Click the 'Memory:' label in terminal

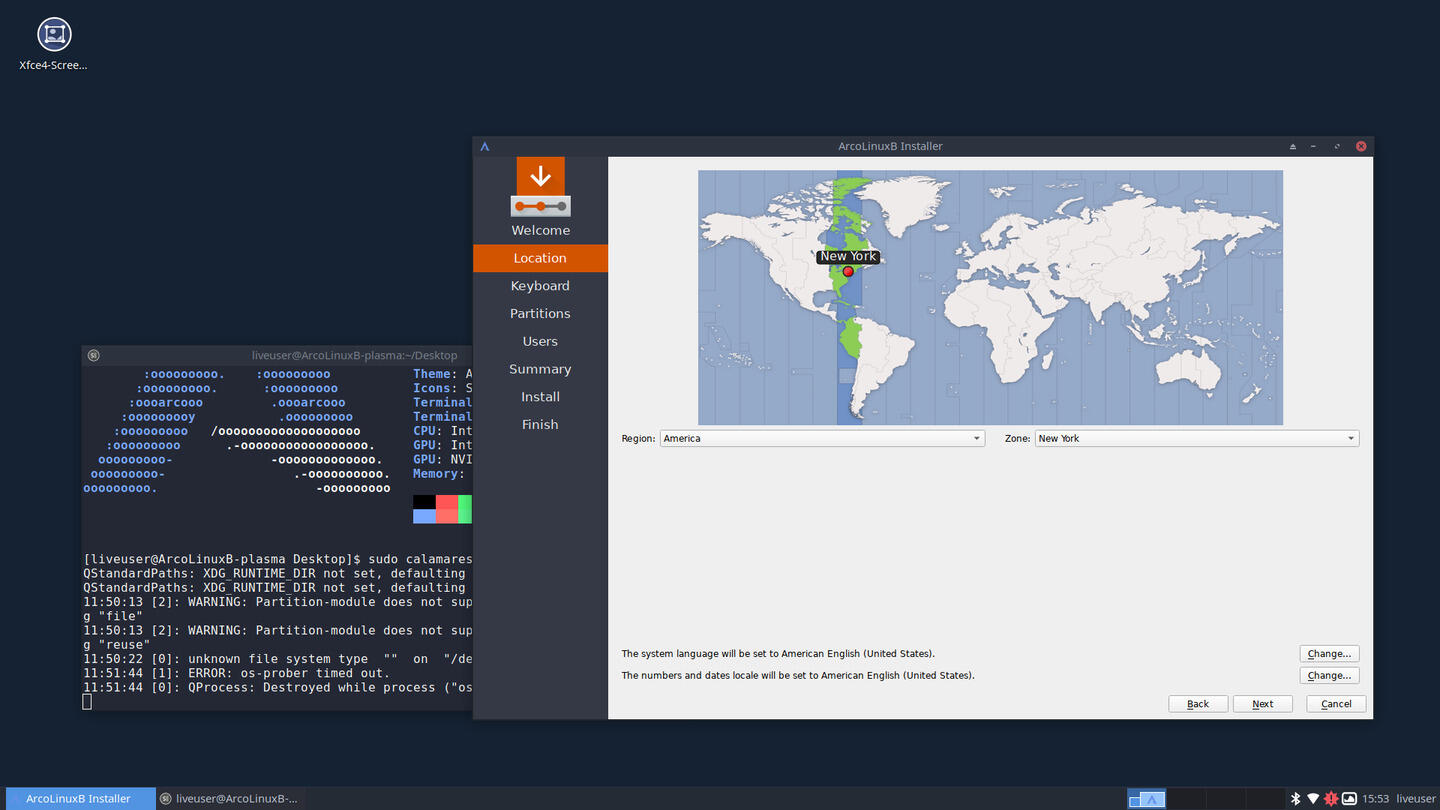pos(439,474)
